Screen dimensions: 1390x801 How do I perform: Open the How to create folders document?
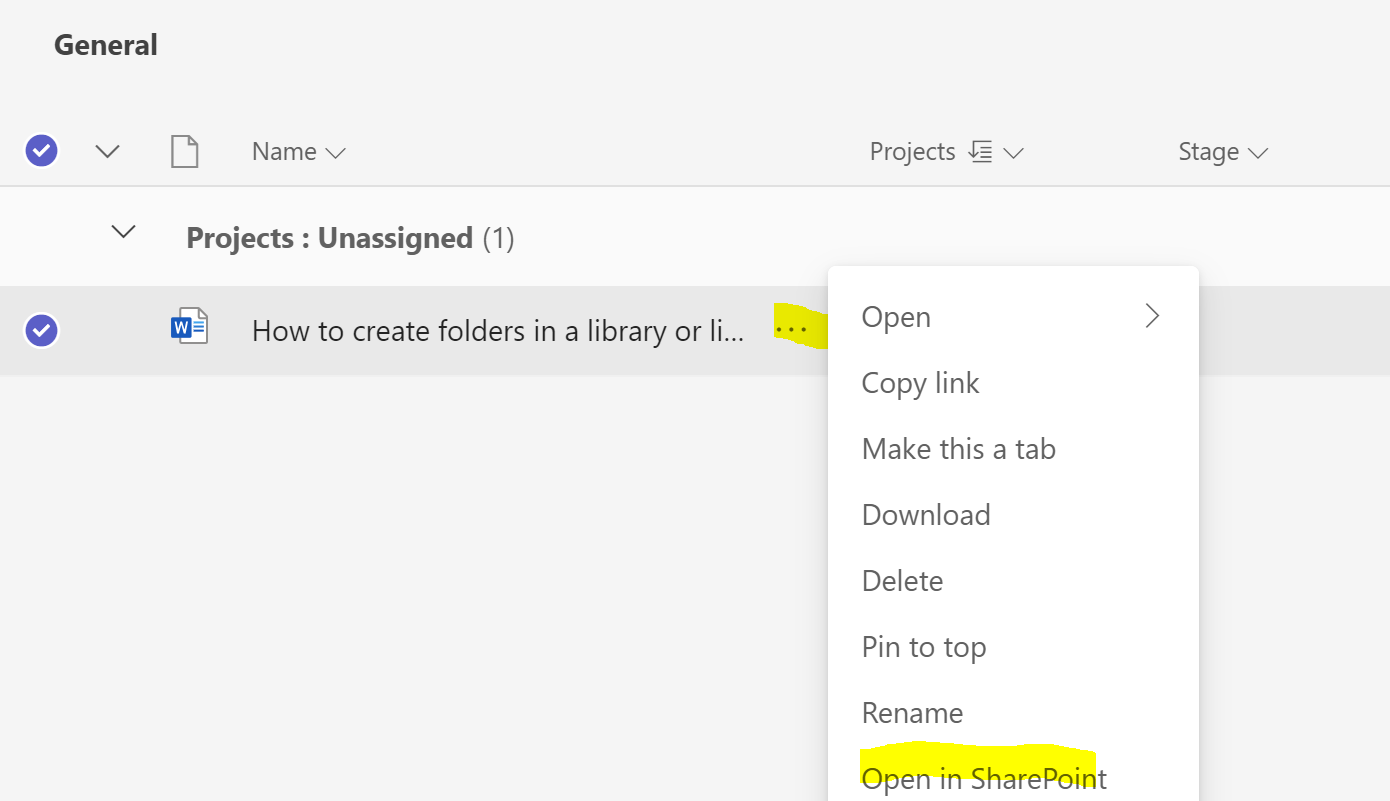[x=498, y=331]
